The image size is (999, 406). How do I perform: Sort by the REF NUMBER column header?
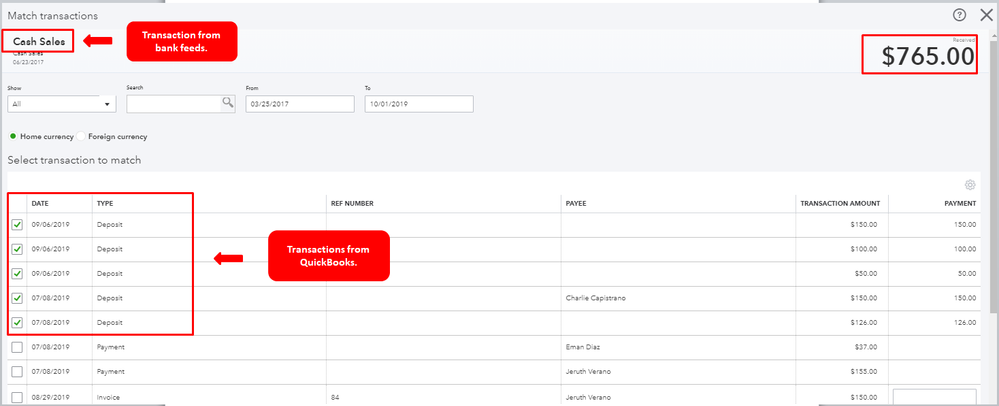(x=352, y=203)
